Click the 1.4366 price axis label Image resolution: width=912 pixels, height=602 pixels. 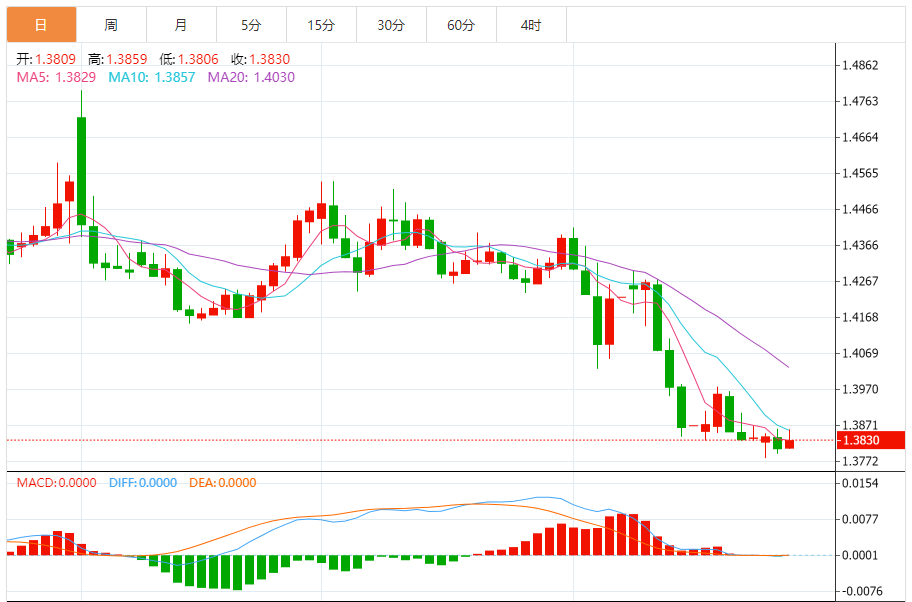coord(860,245)
